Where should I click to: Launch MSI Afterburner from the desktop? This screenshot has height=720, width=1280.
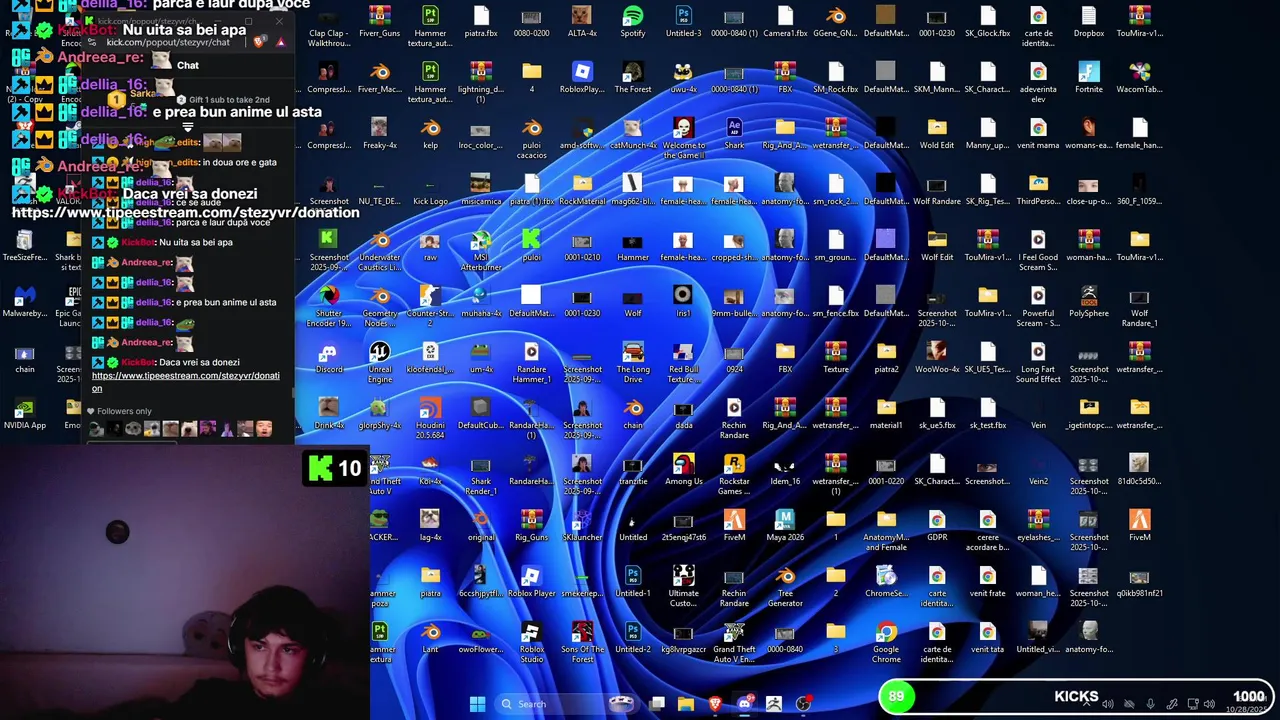pyautogui.click(x=480, y=250)
